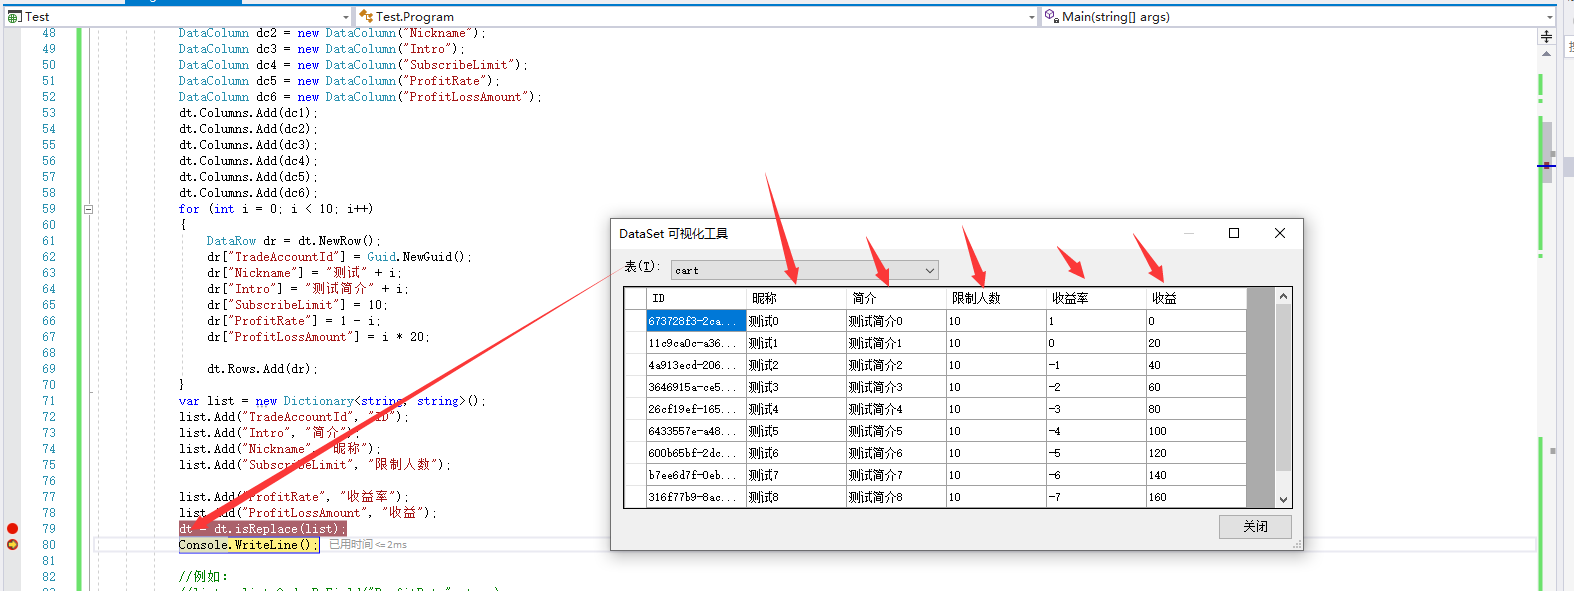Maximize the DataSet 可视化工具 dialog
The width and height of the screenshot is (1574, 591).
pos(1234,233)
